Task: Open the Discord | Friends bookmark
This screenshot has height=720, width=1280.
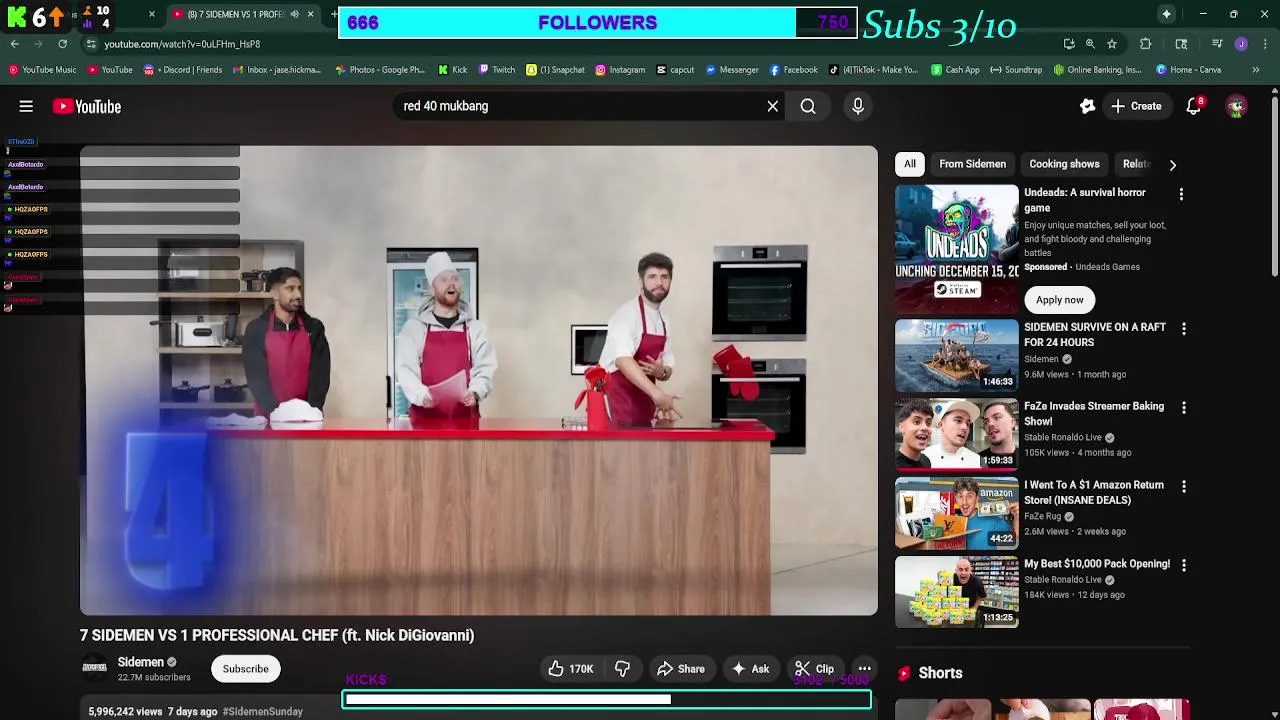Action: [x=183, y=70]
